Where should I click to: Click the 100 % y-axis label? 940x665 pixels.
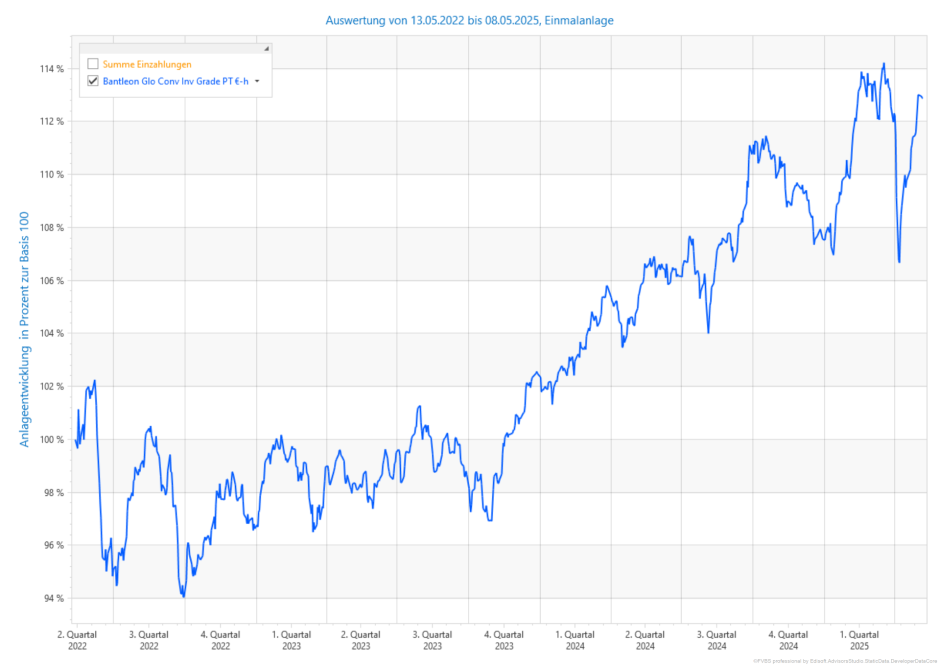(52, 439)
